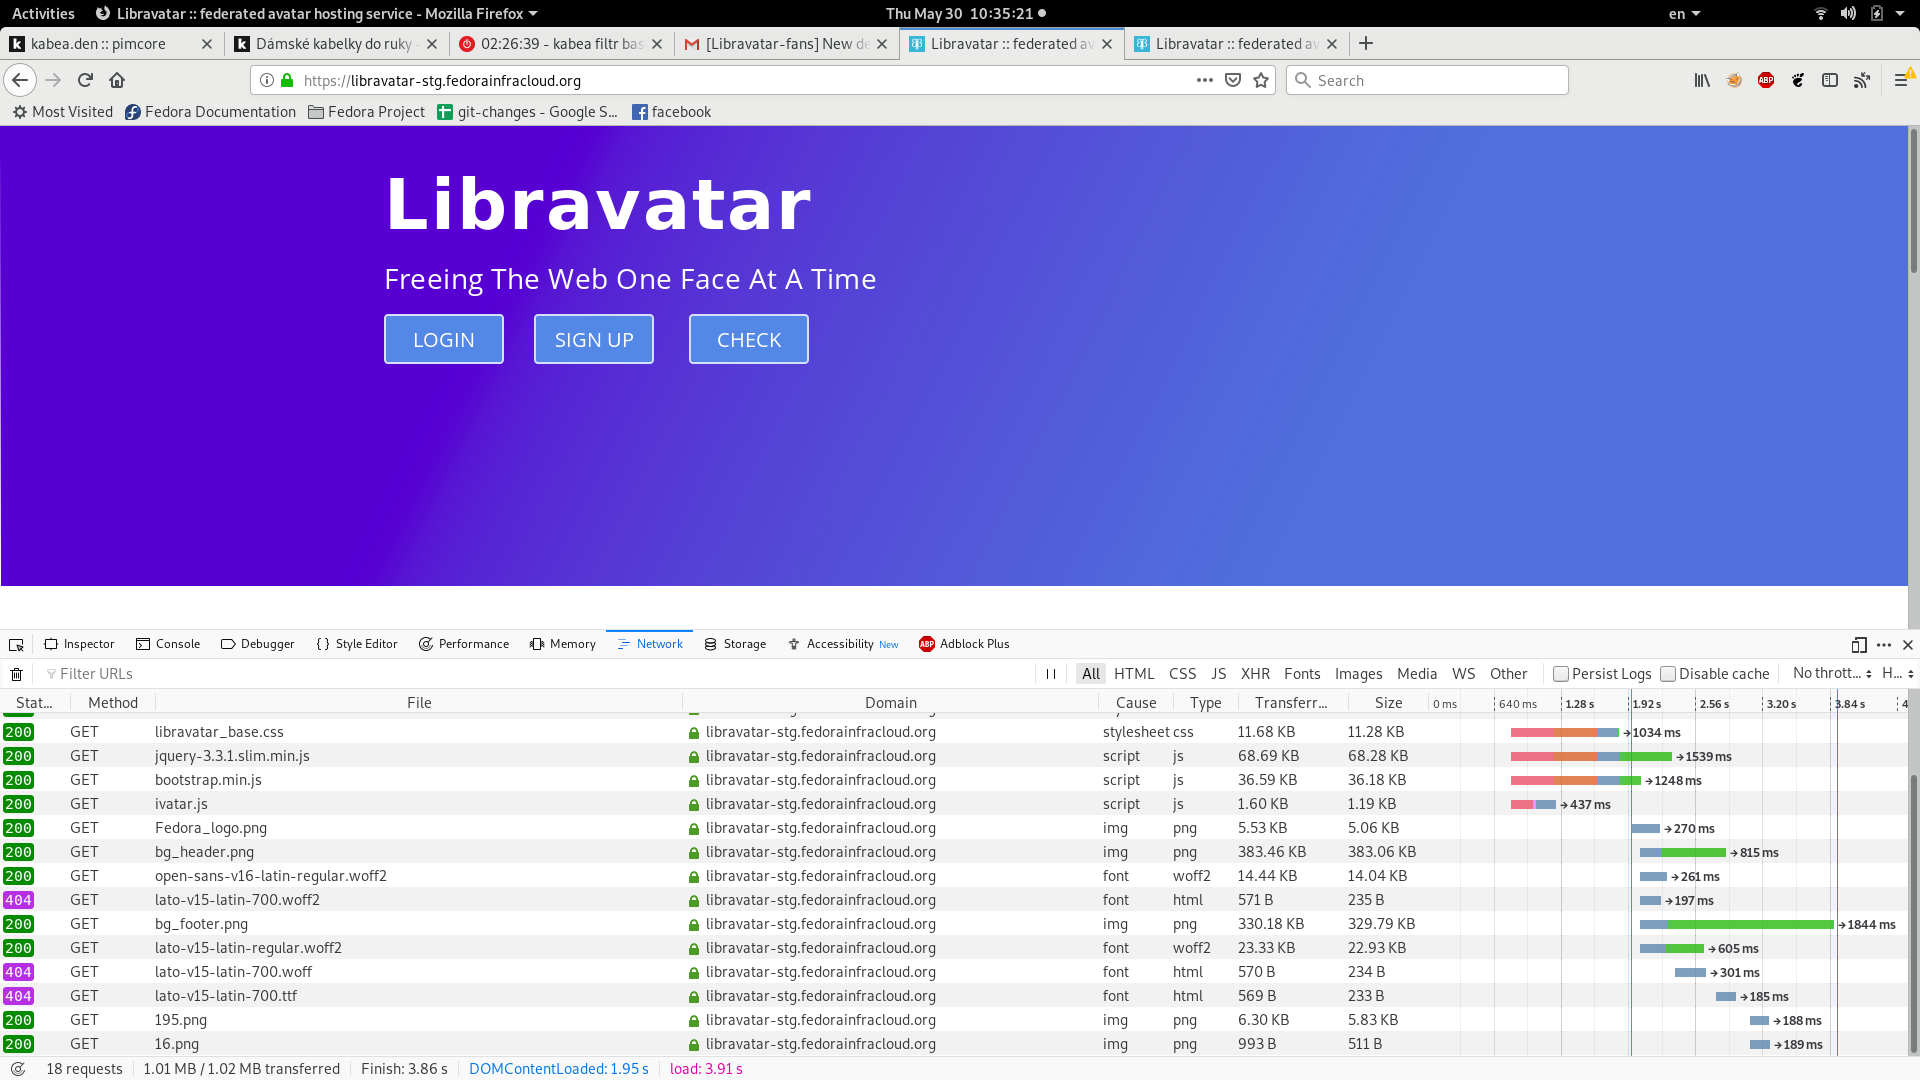Click the Adblock Plus toolbar icon

pos(1766,81)
